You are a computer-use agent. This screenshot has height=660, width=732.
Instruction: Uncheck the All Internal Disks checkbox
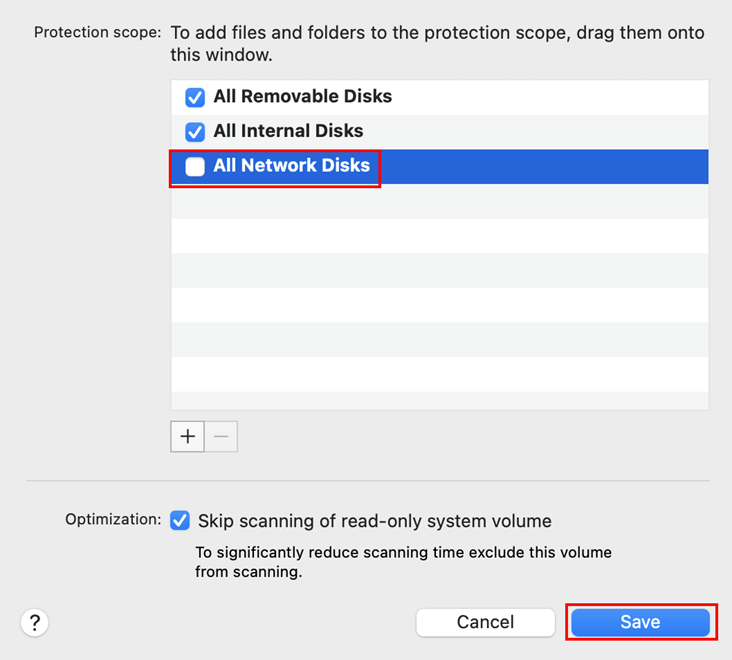click(x=195, y=132)
